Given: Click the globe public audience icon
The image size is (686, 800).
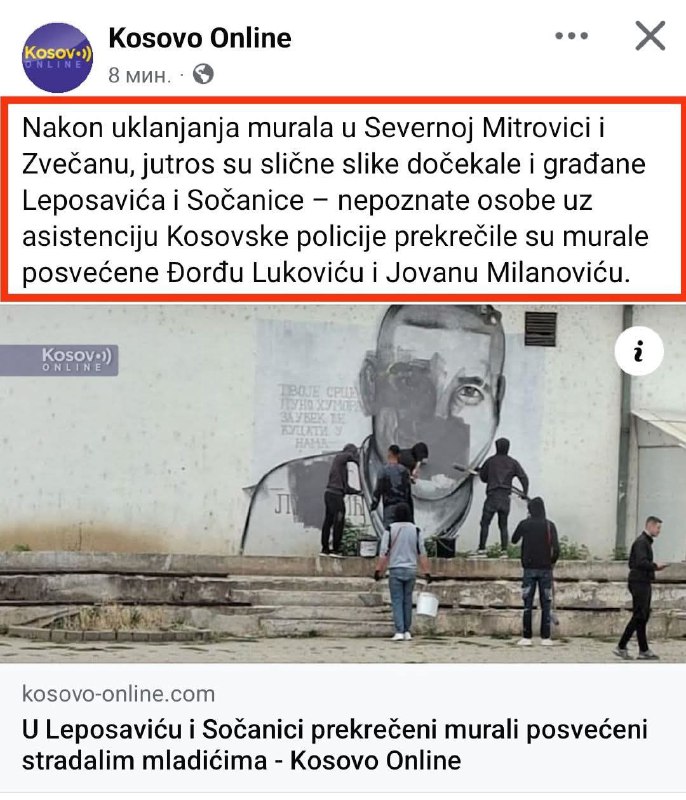Looking at the screenshot, I should coord(203,74).
